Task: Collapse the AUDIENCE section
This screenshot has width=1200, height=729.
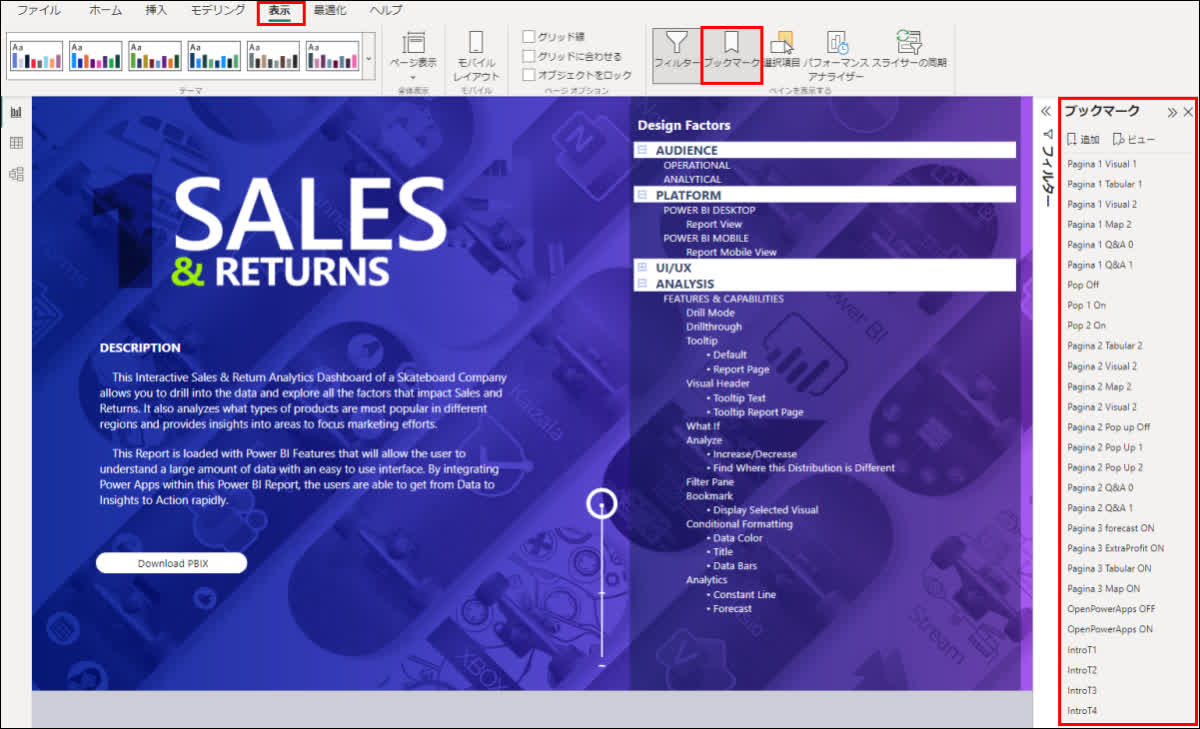Action: [x=642, y=150]
